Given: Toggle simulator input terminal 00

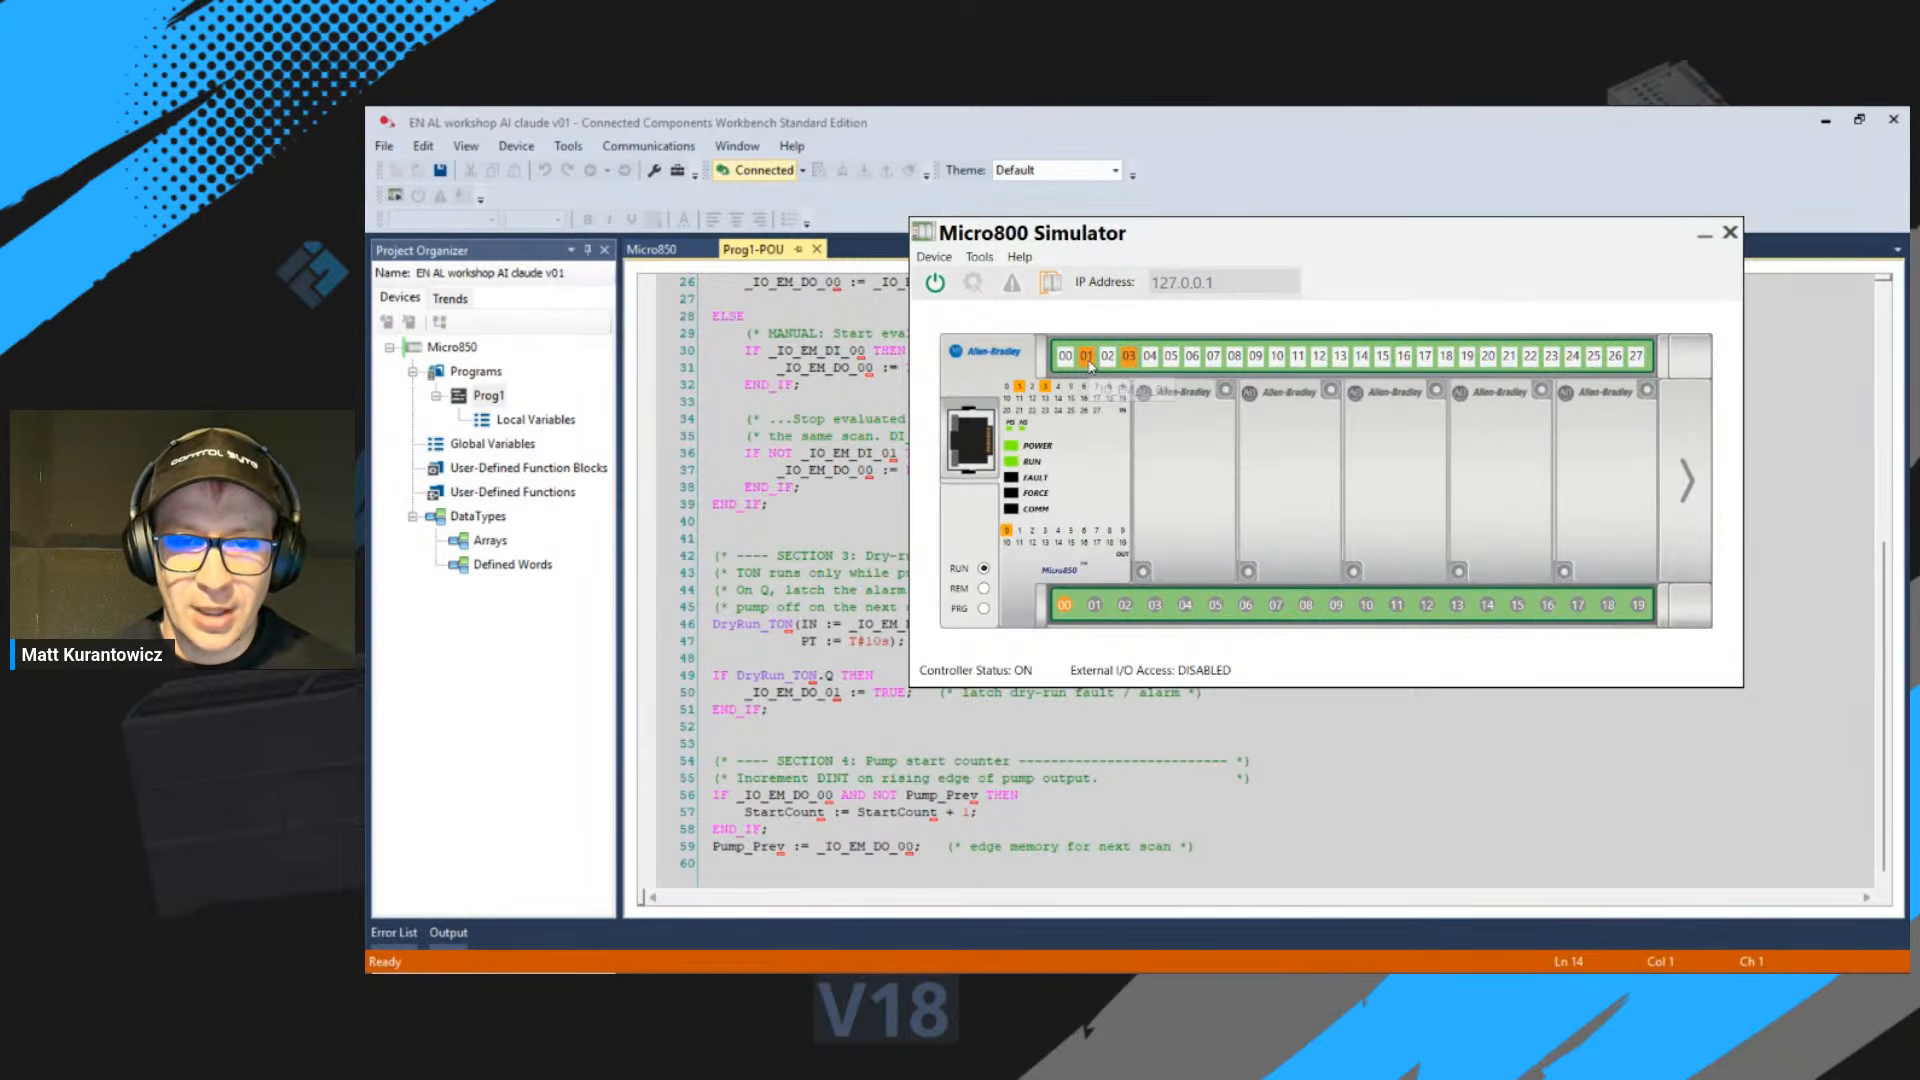Looking at the screenshot, I should [x=1065, y=356].
